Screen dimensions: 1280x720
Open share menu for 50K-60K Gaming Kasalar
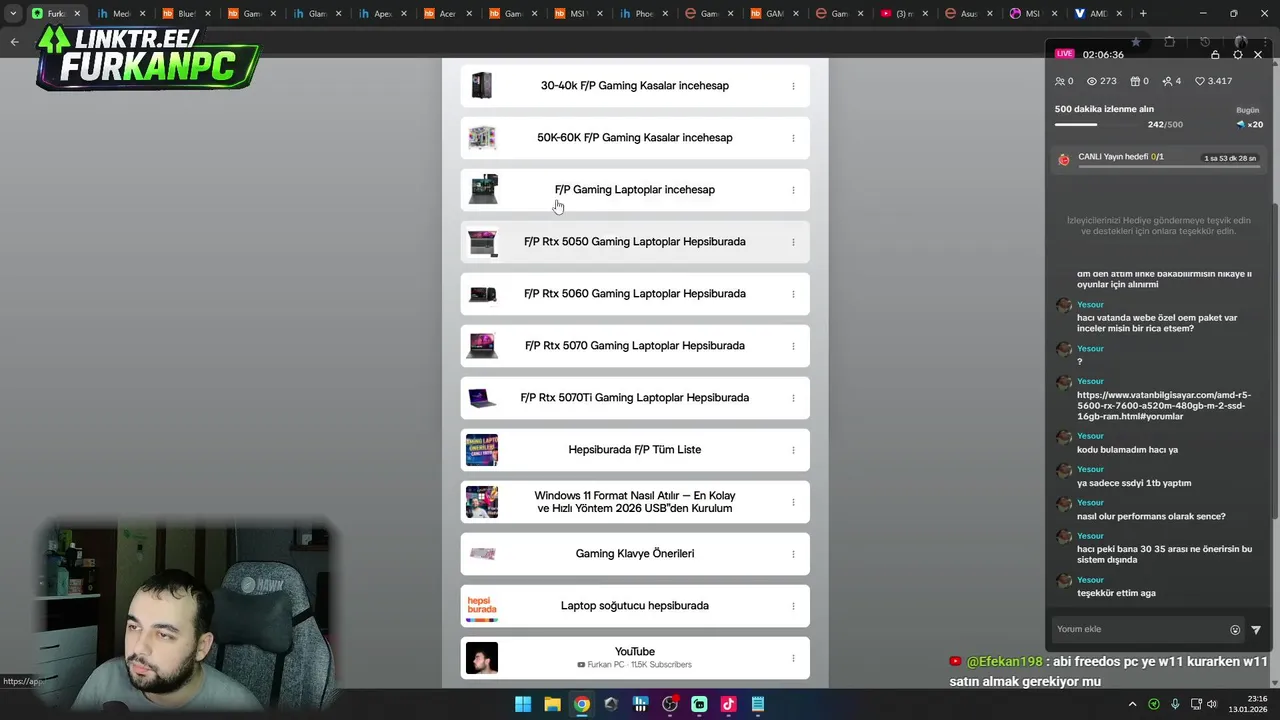793,138
